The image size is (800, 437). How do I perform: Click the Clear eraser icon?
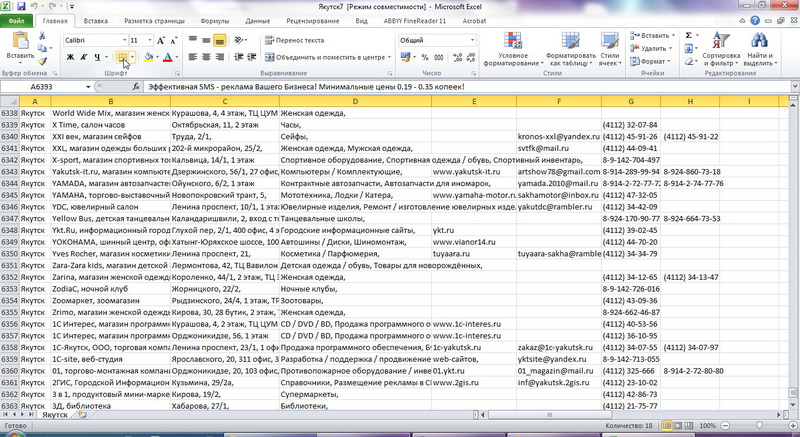(x=689, y=61)
